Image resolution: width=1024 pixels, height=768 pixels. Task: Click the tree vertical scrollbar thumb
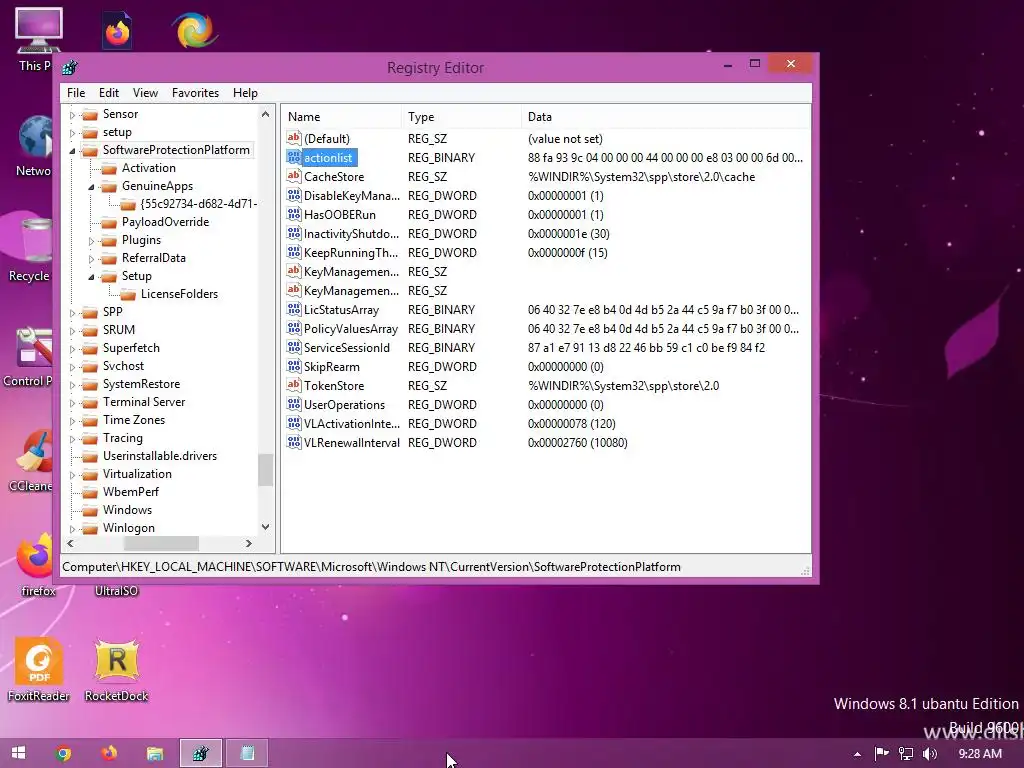point(265,470)
